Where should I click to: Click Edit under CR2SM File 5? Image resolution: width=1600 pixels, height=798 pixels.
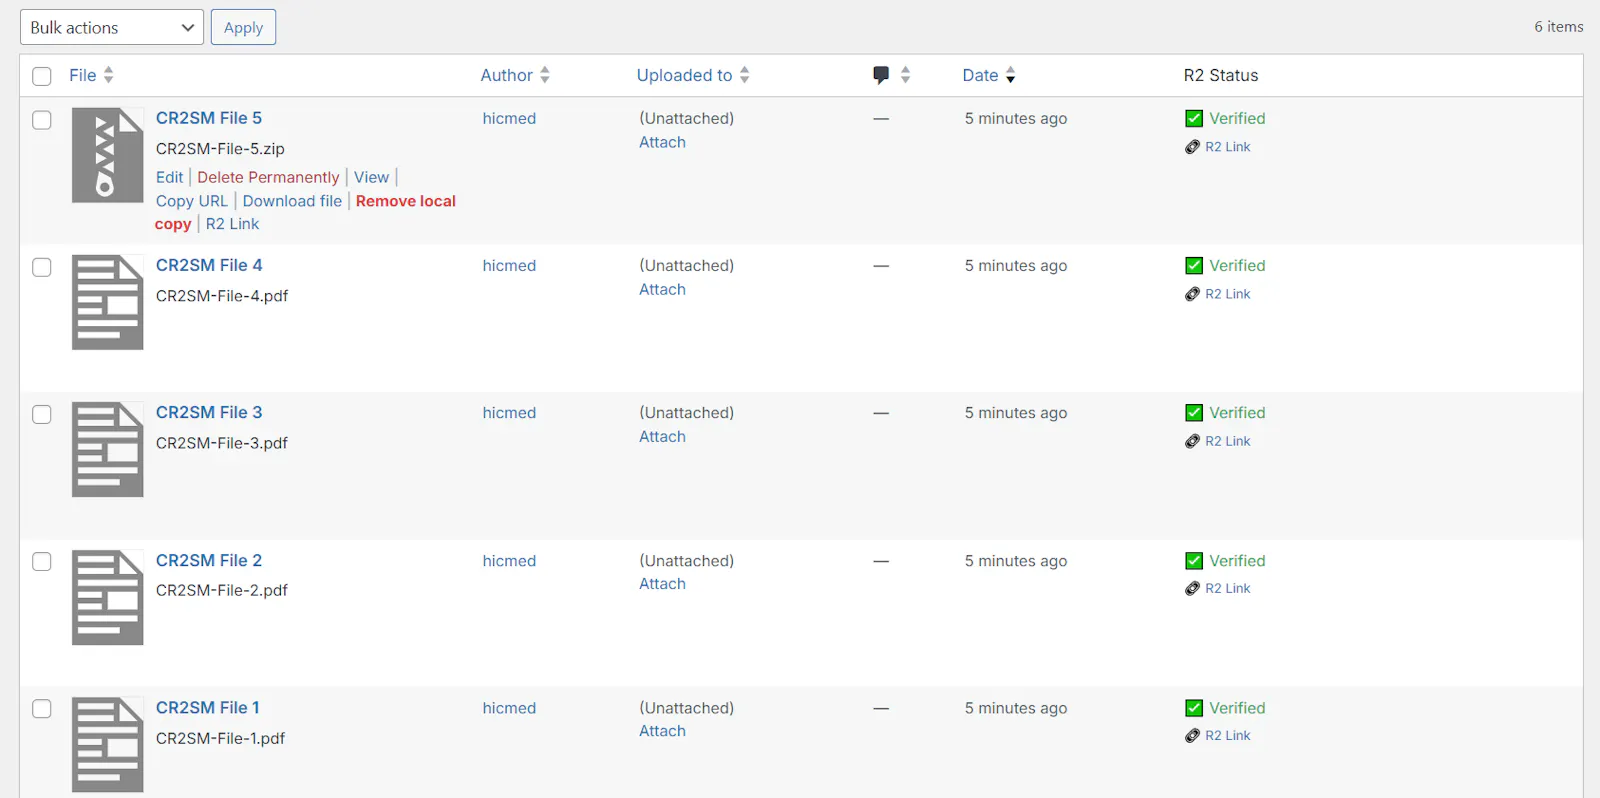[170, 177]
